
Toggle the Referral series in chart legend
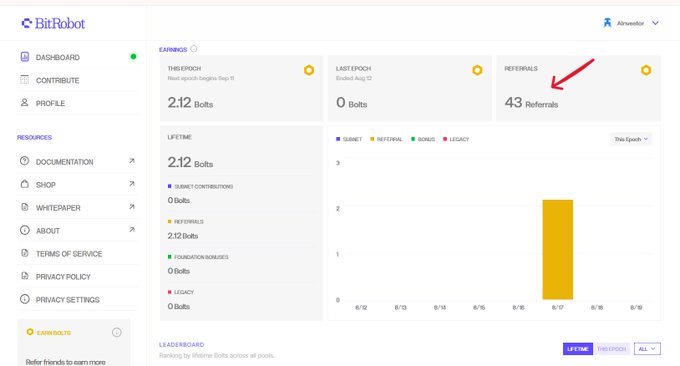(386, 139)
